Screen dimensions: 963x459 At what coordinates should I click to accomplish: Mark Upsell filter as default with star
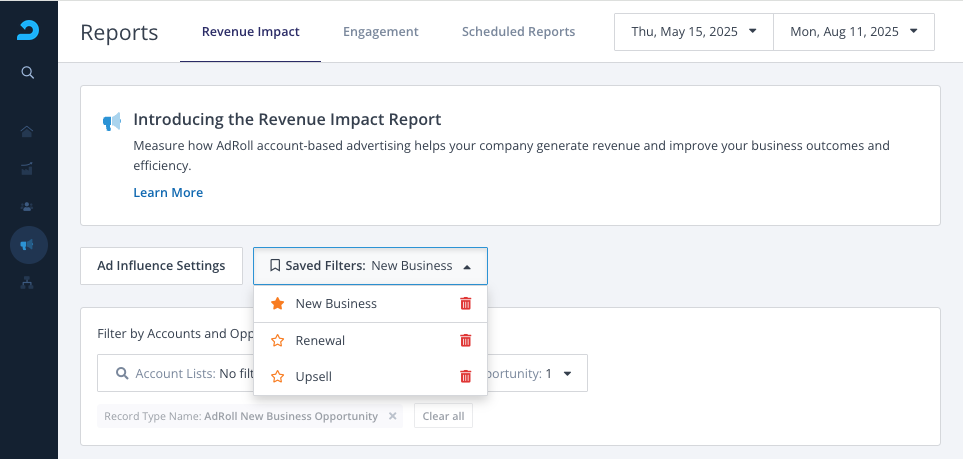277,377
